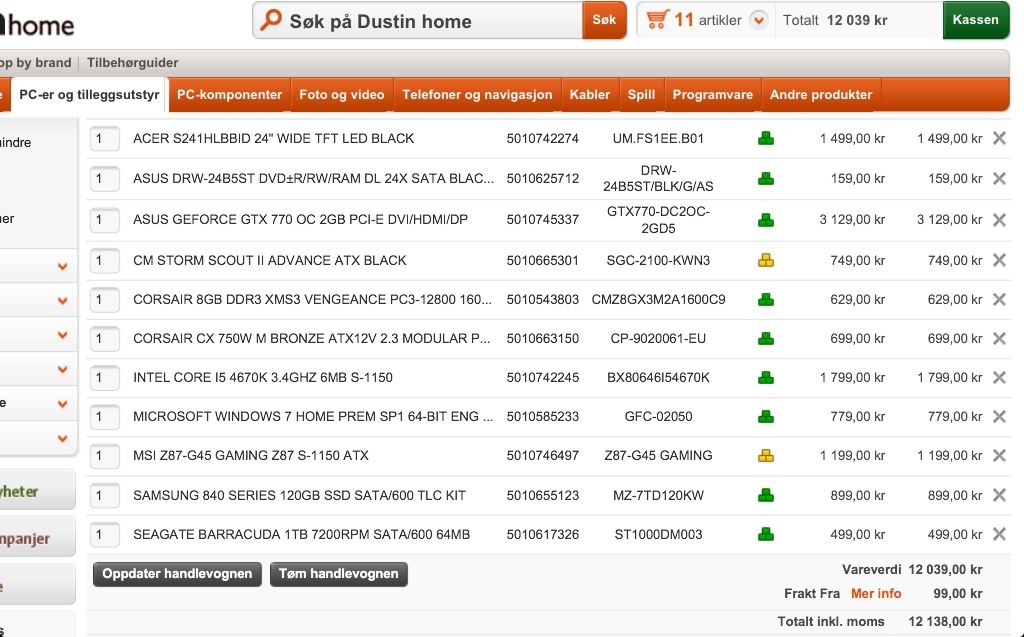Open the PC-komponenter tab
Viewport: 1024px width, 637px height.
[x=229, y=95]
